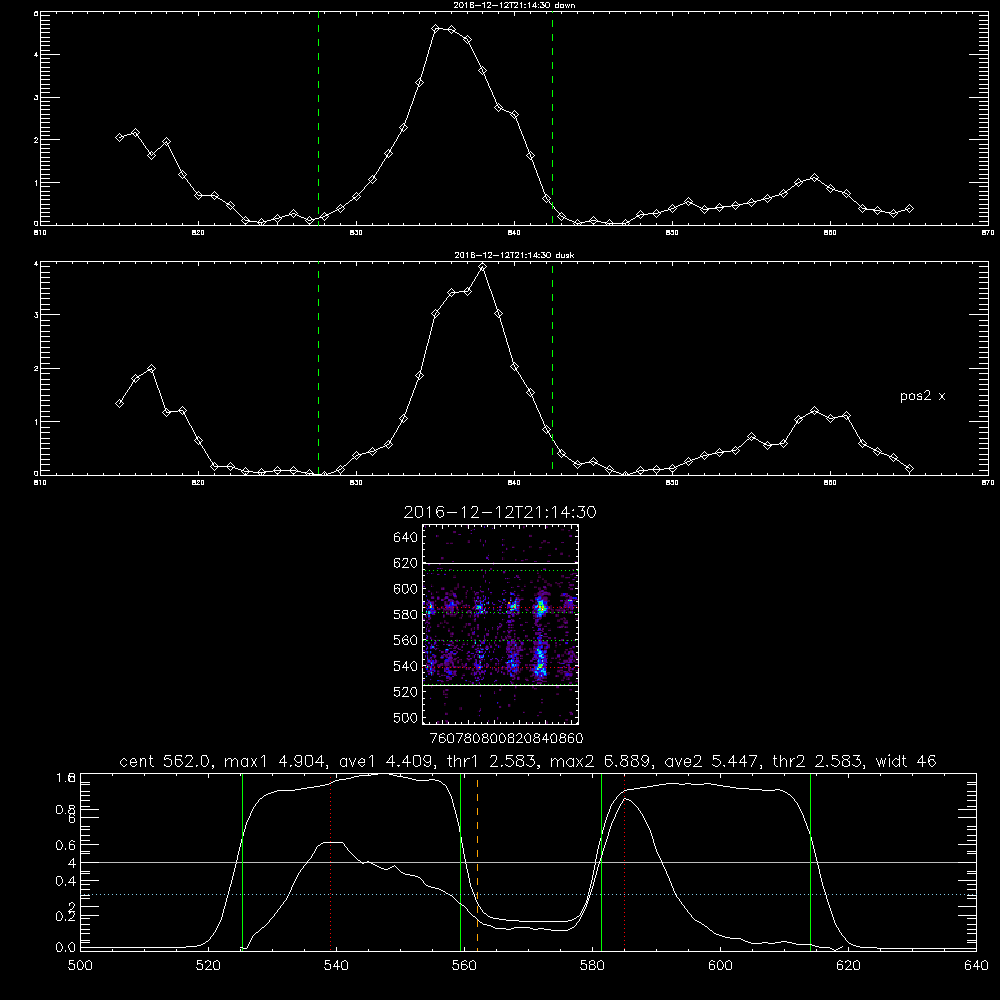Click the bottom plot y-axis label 0.6

65,845
